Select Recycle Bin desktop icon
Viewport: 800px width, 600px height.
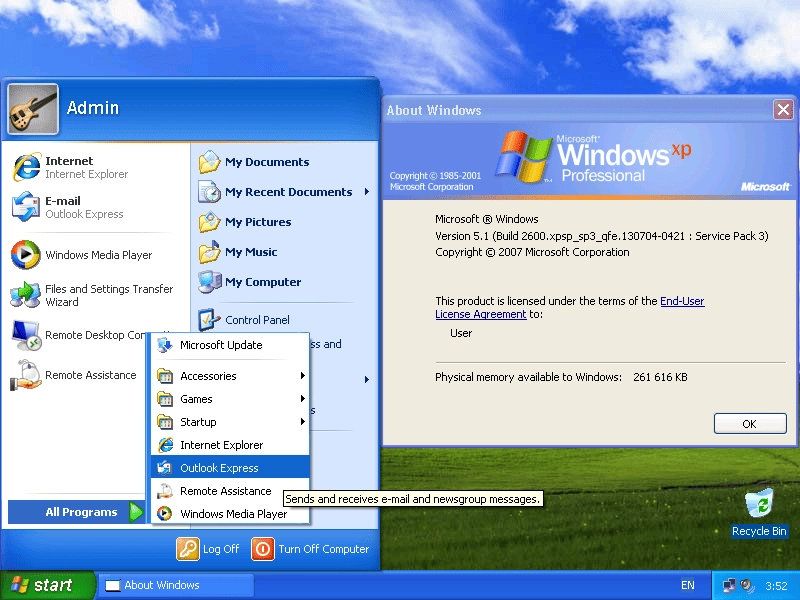pos(759,512)
